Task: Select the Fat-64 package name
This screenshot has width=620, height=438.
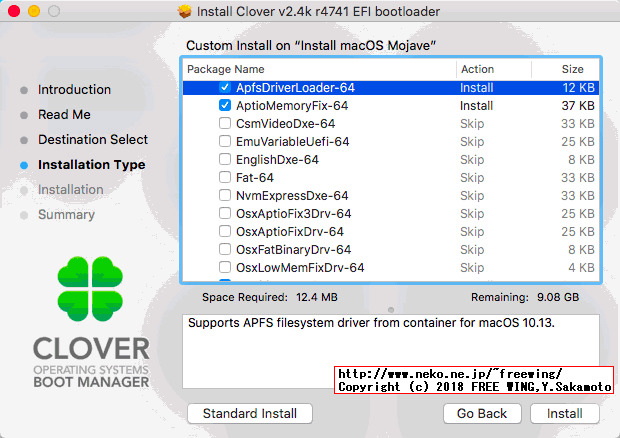Action: [x=255, y=177]
